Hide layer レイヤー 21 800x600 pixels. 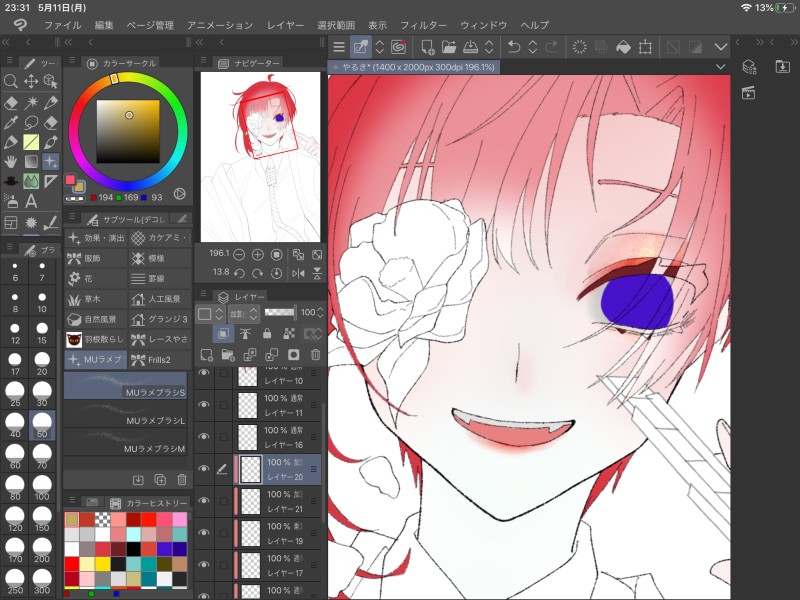(x=204, y=501)
